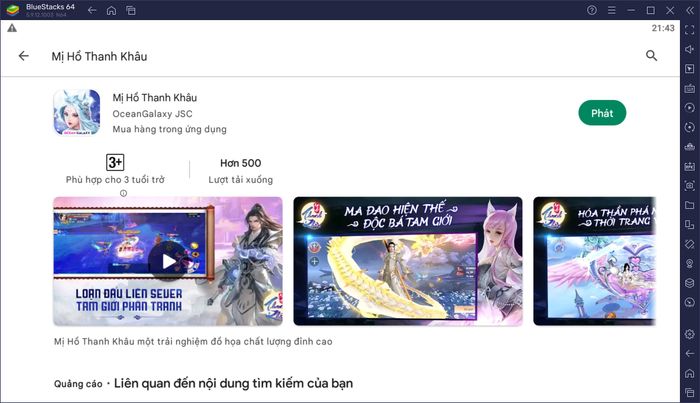Screen dimensions: 700x403
Task: Click the 21:43 clock in status bar
Action: [x=663, y=28]
